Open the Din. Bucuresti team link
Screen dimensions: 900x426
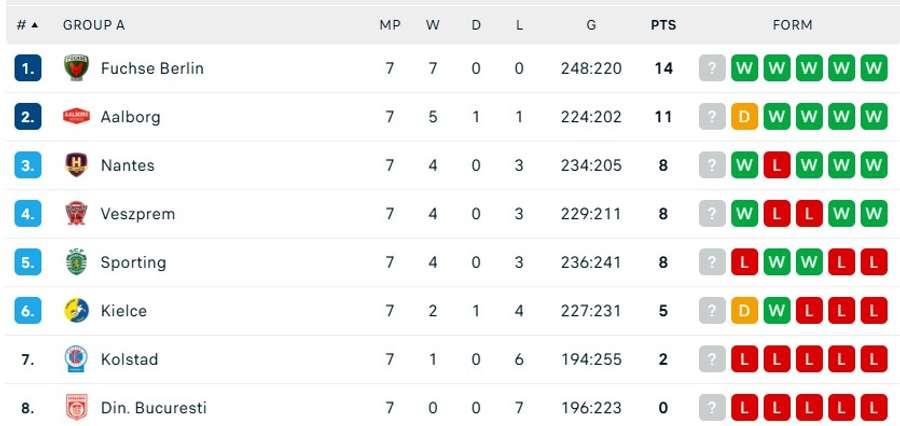coord(153,408)
